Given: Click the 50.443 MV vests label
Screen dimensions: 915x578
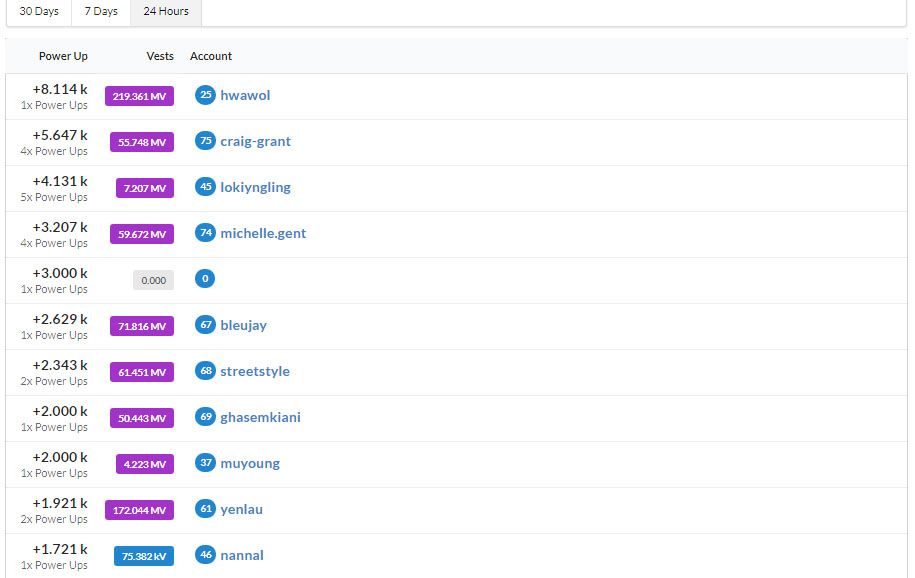Looking at the screenshot, I should click(x=142, y=418).
